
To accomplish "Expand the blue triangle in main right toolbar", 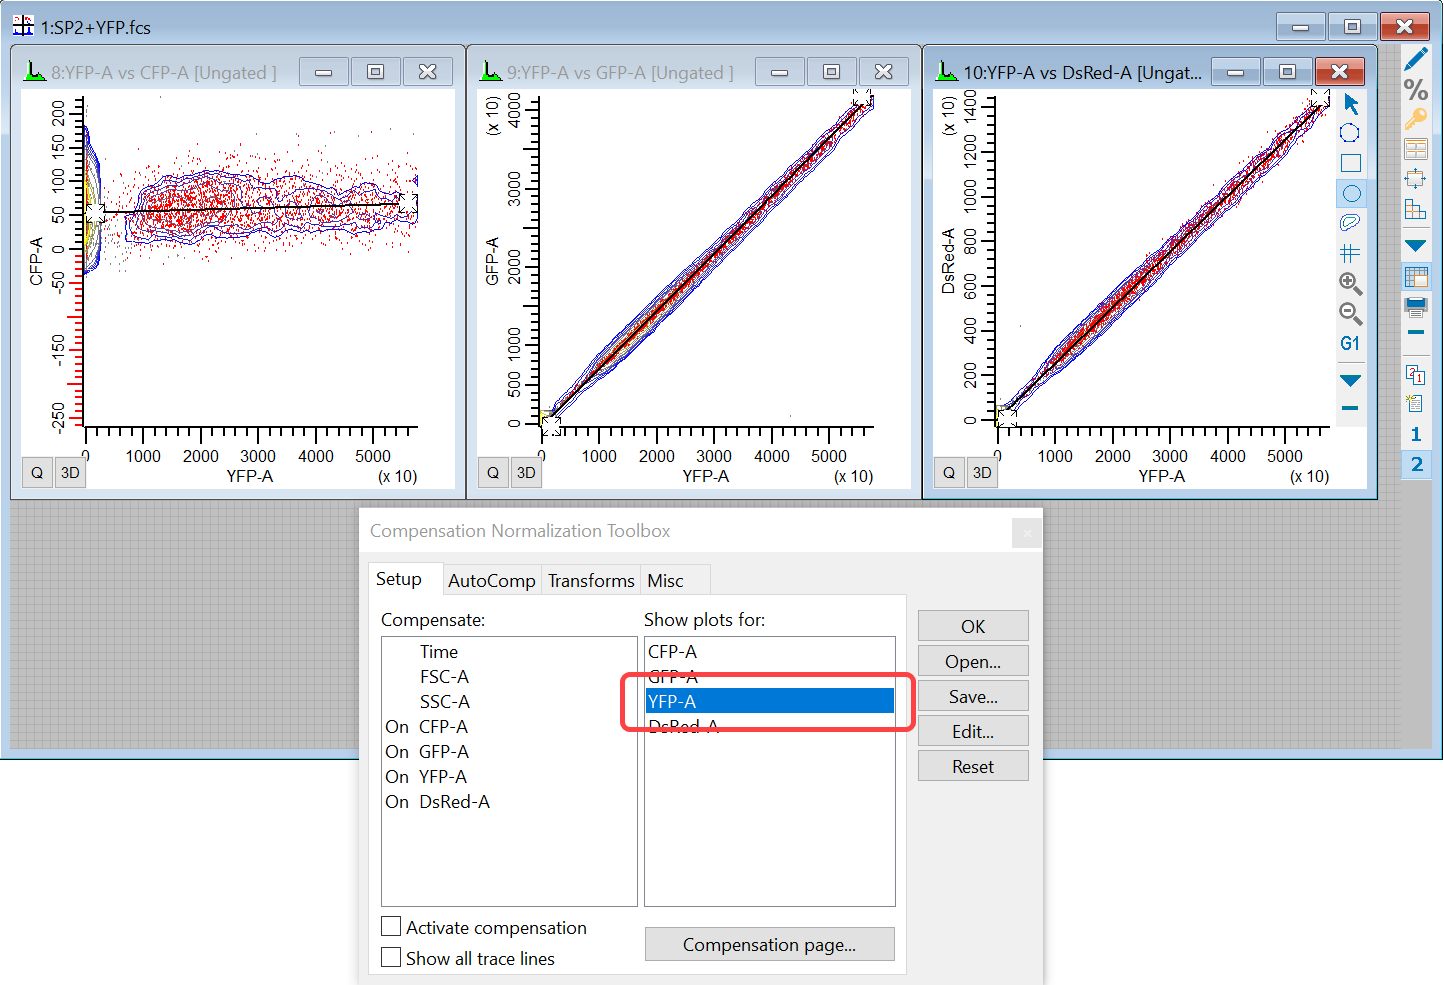I will [x=1416, y=245].
